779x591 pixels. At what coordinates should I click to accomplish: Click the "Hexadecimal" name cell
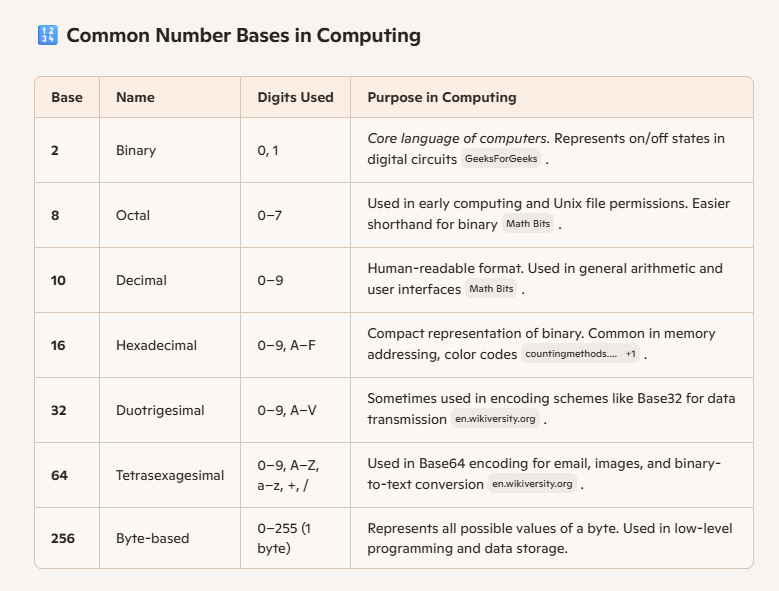(156, 345)
